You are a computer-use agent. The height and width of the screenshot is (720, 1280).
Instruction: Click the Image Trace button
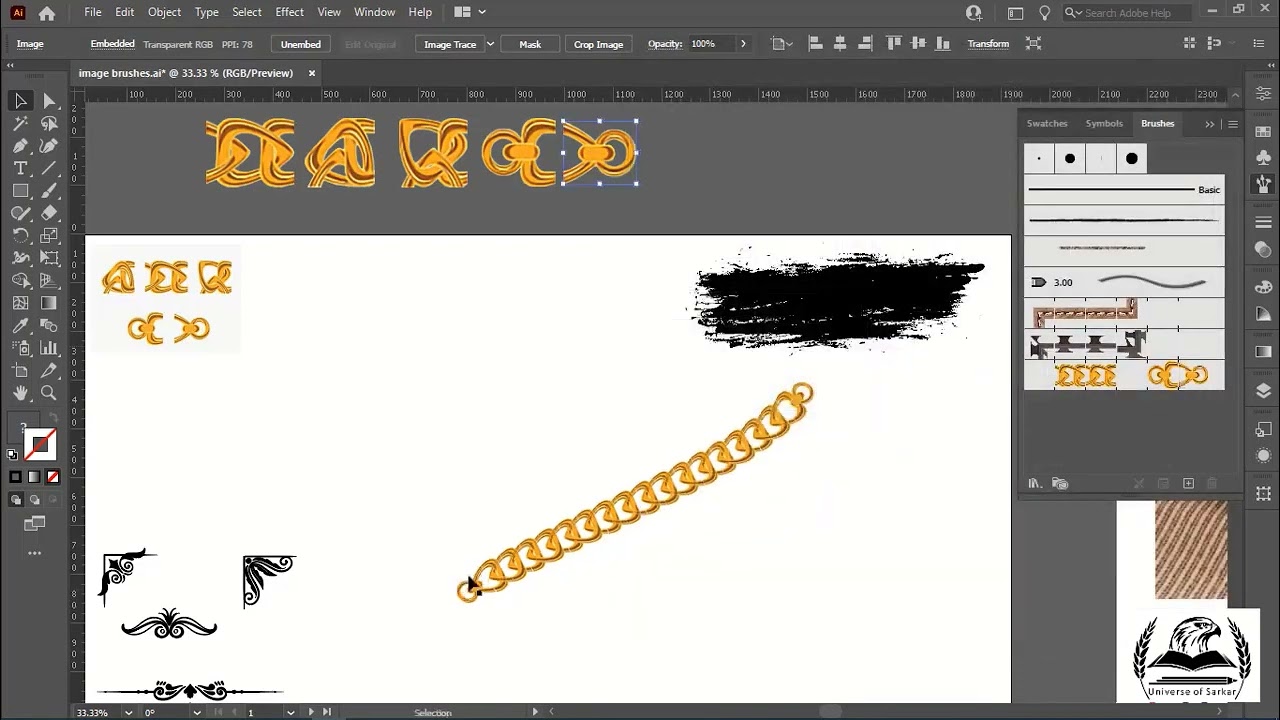pyautogui.click(x=450, y=44)
